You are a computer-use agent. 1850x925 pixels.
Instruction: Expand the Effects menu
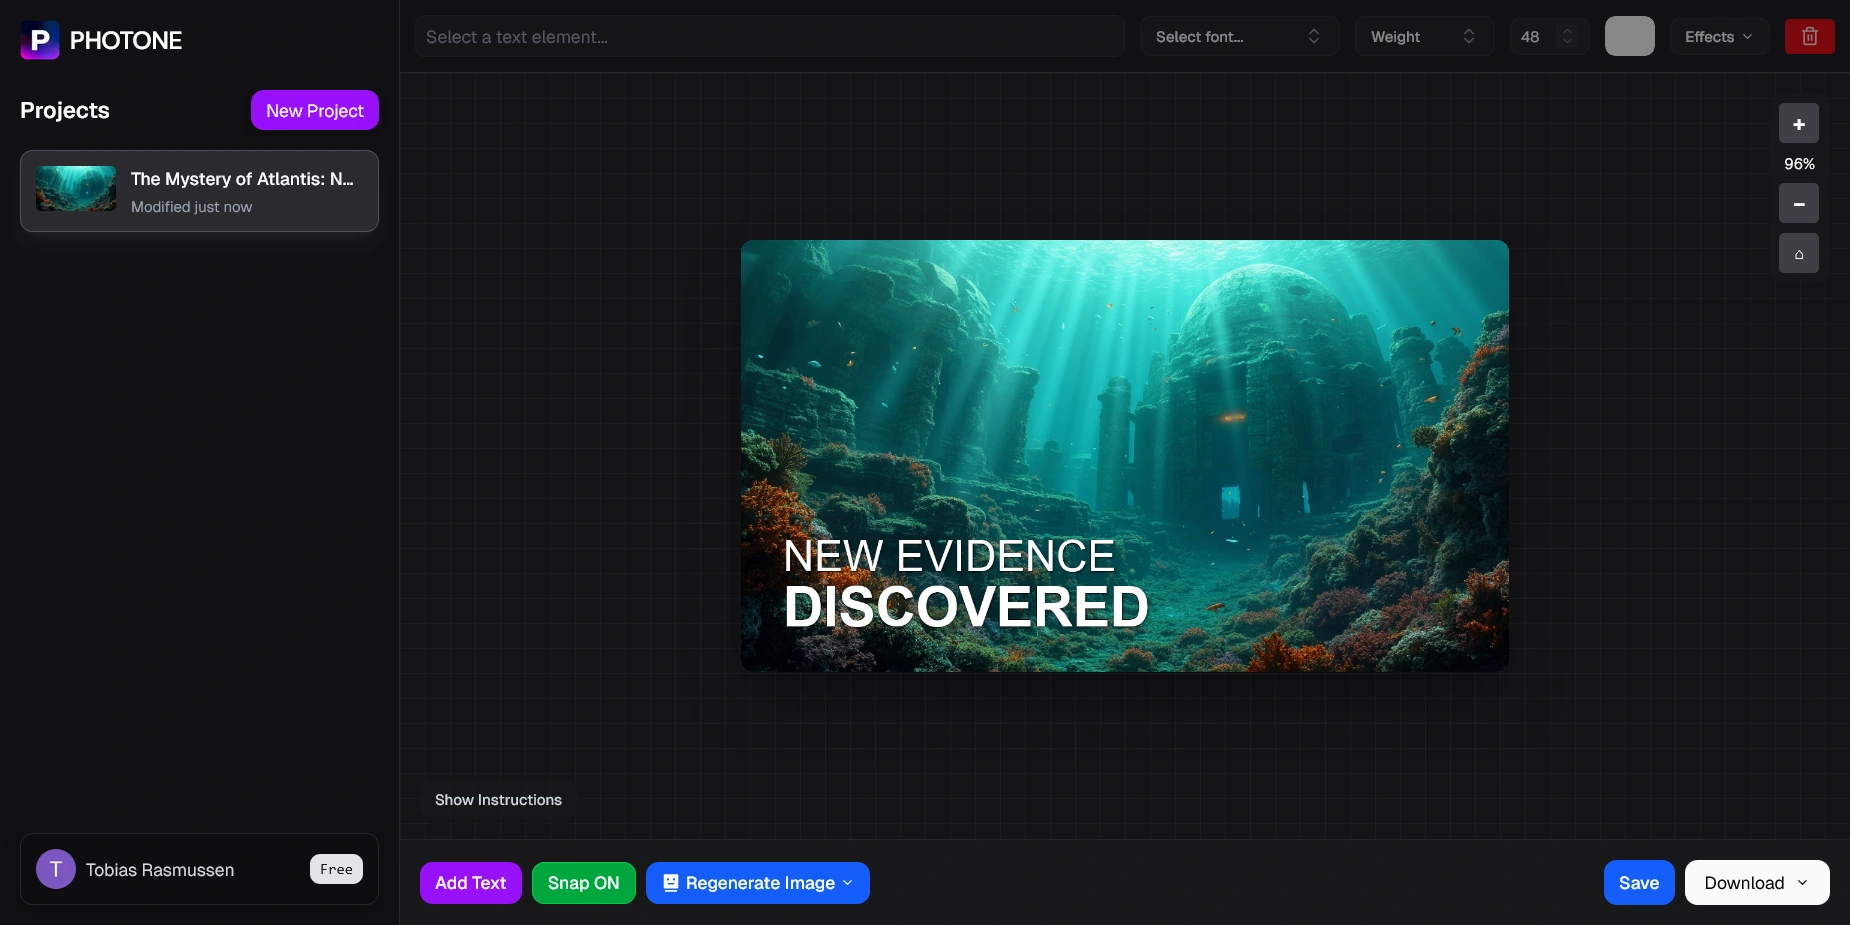pyautogui.click(x=1718, y=37)
